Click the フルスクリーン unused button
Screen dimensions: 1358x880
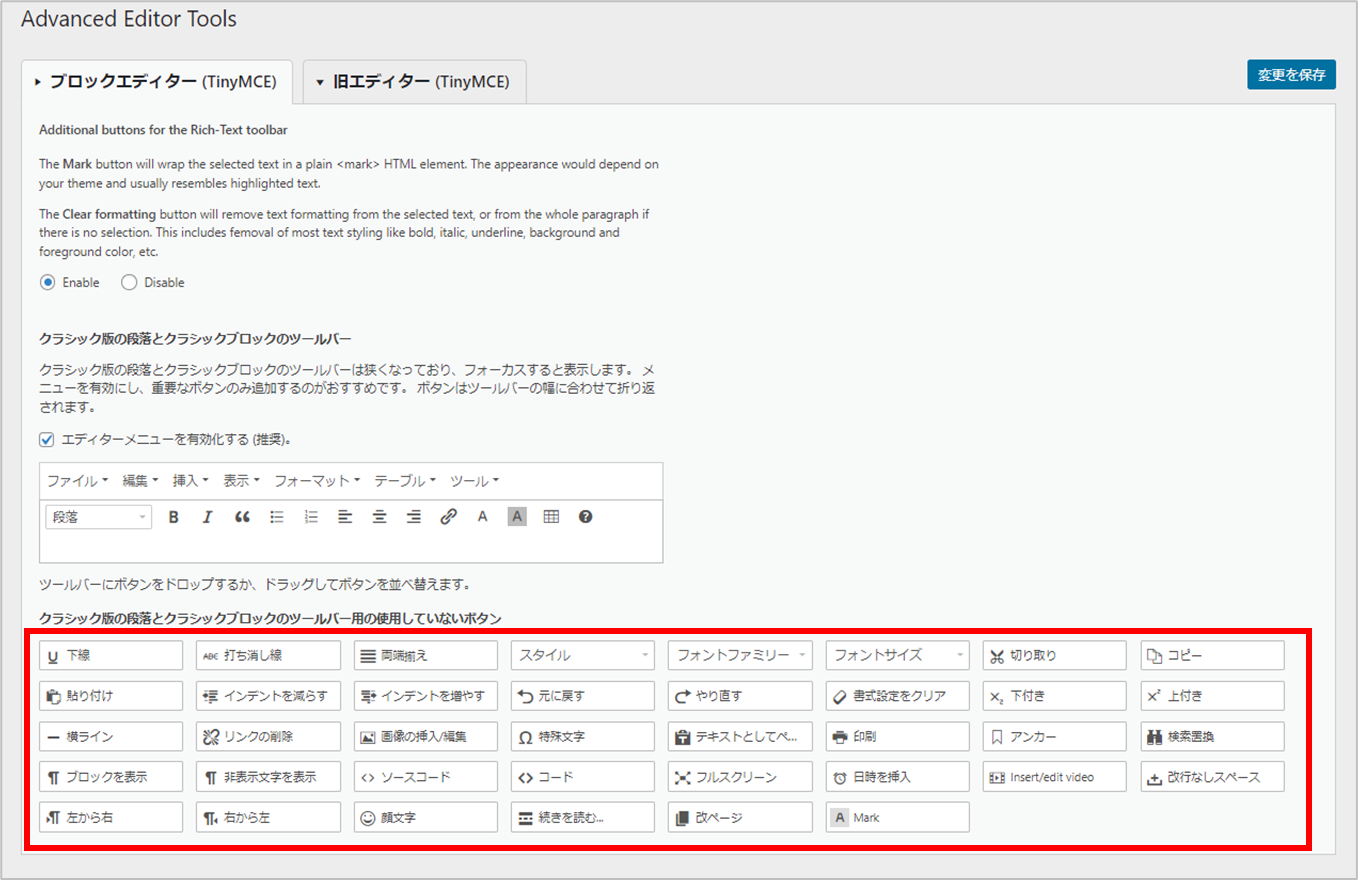(740, 776)
